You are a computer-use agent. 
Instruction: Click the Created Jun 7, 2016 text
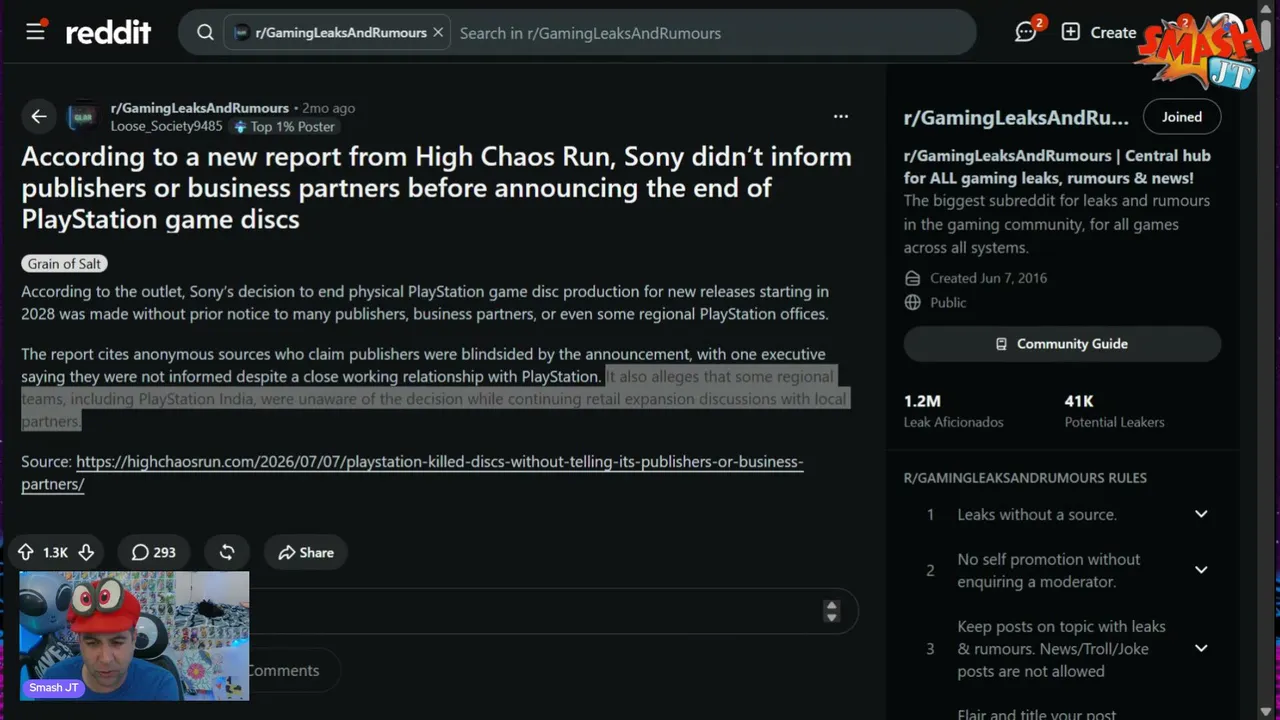tap(988, 278)
